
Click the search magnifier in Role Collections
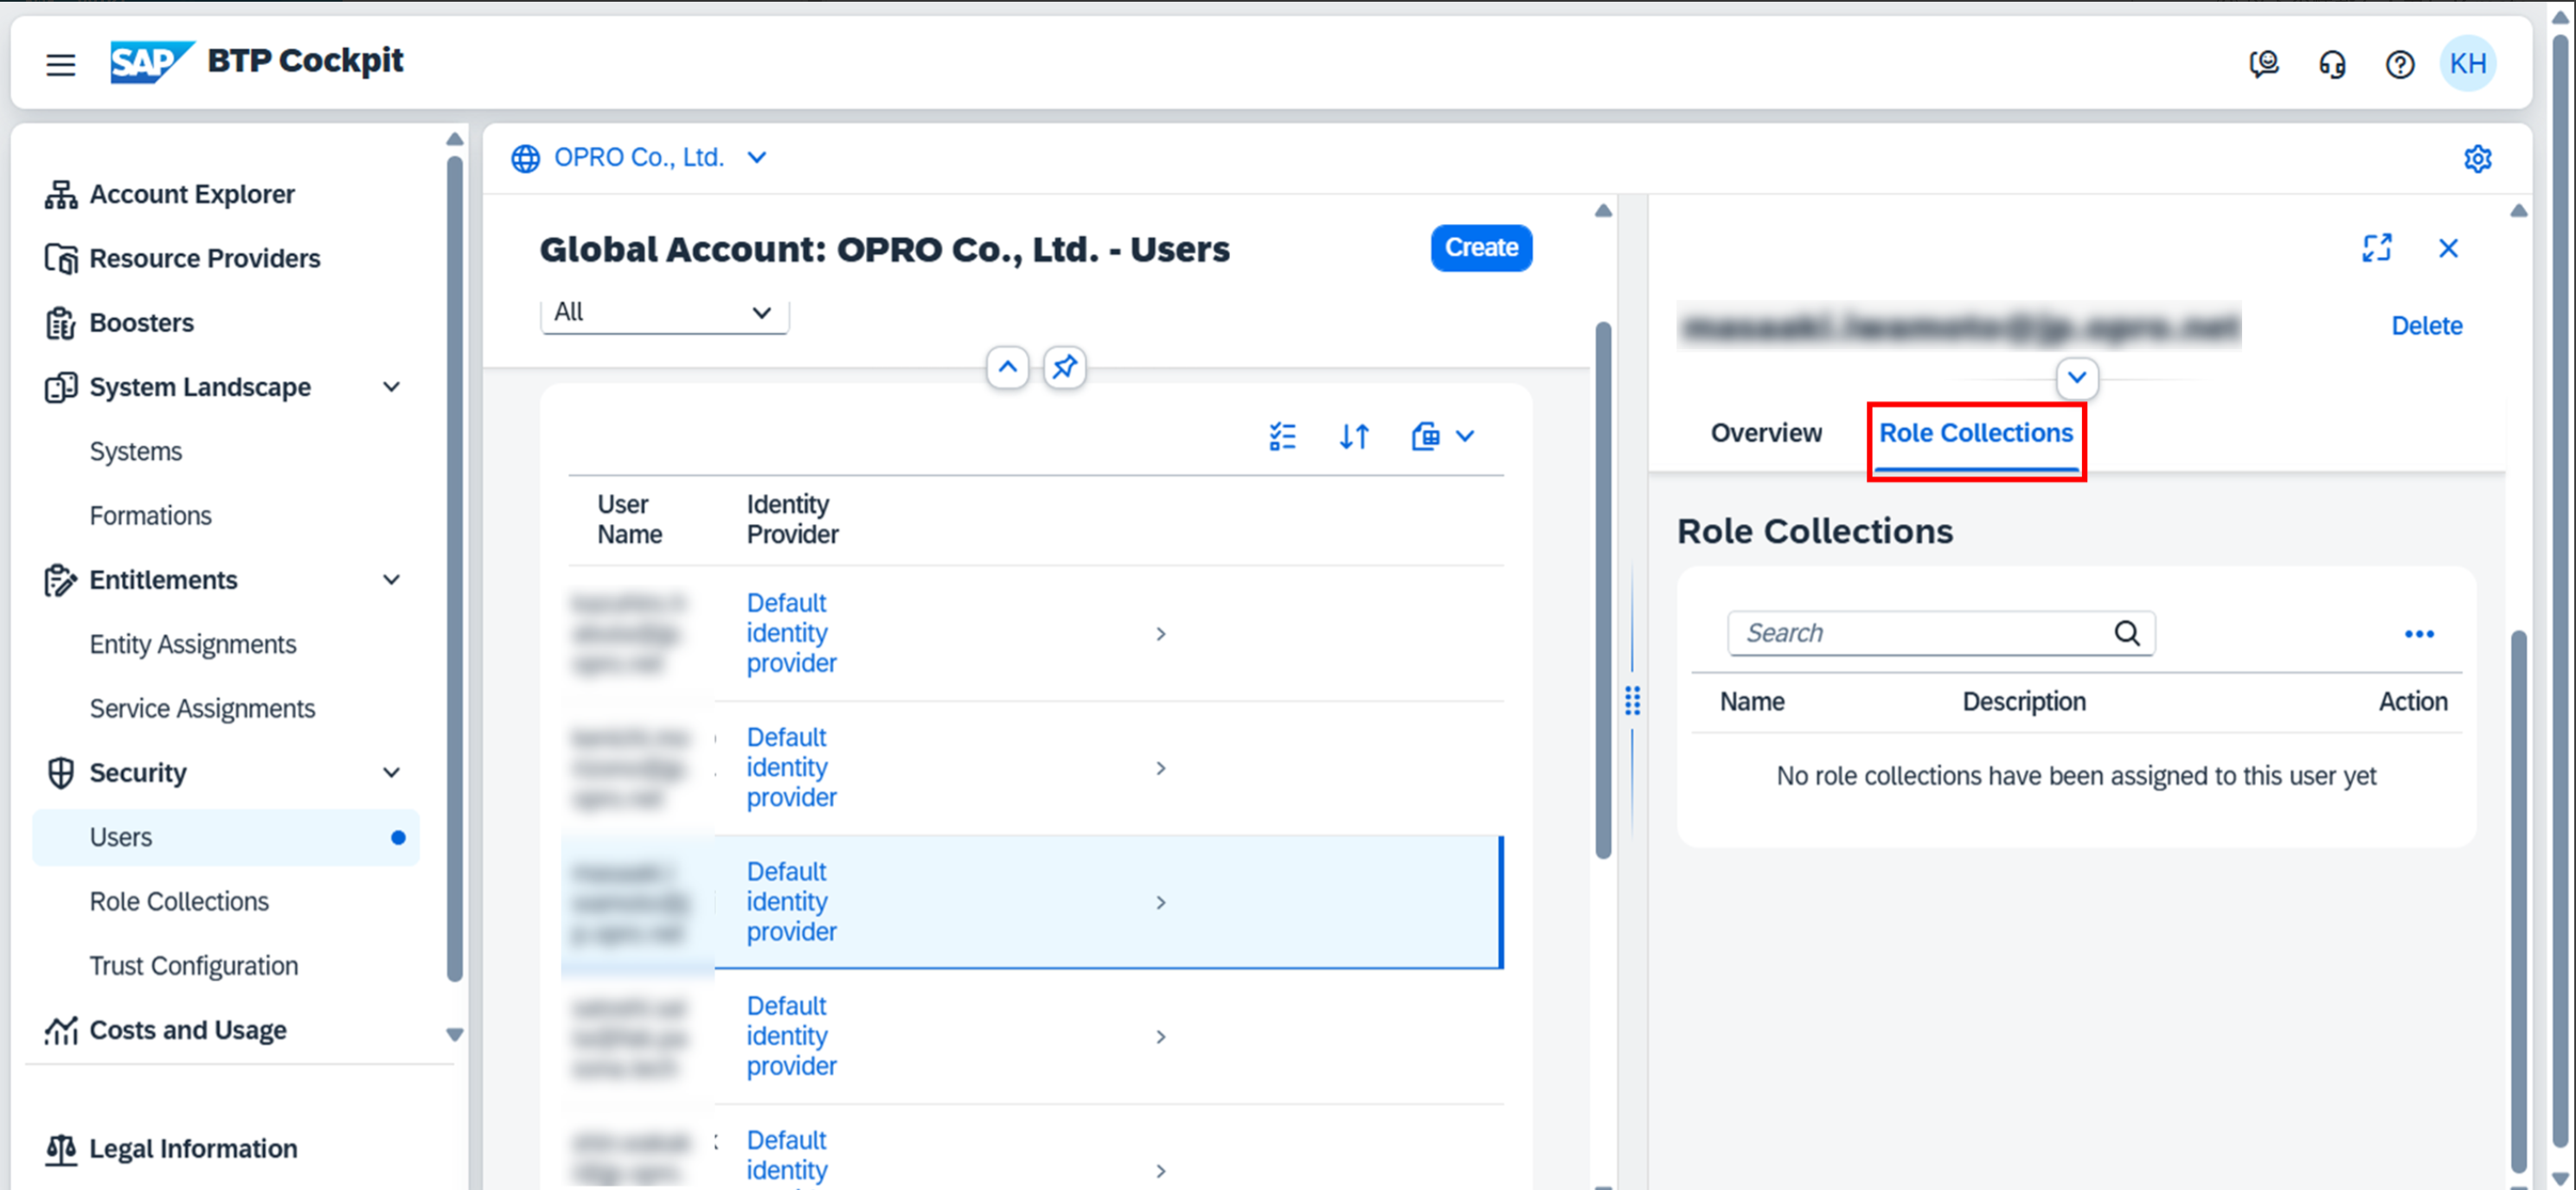[x=2126, y=633]
